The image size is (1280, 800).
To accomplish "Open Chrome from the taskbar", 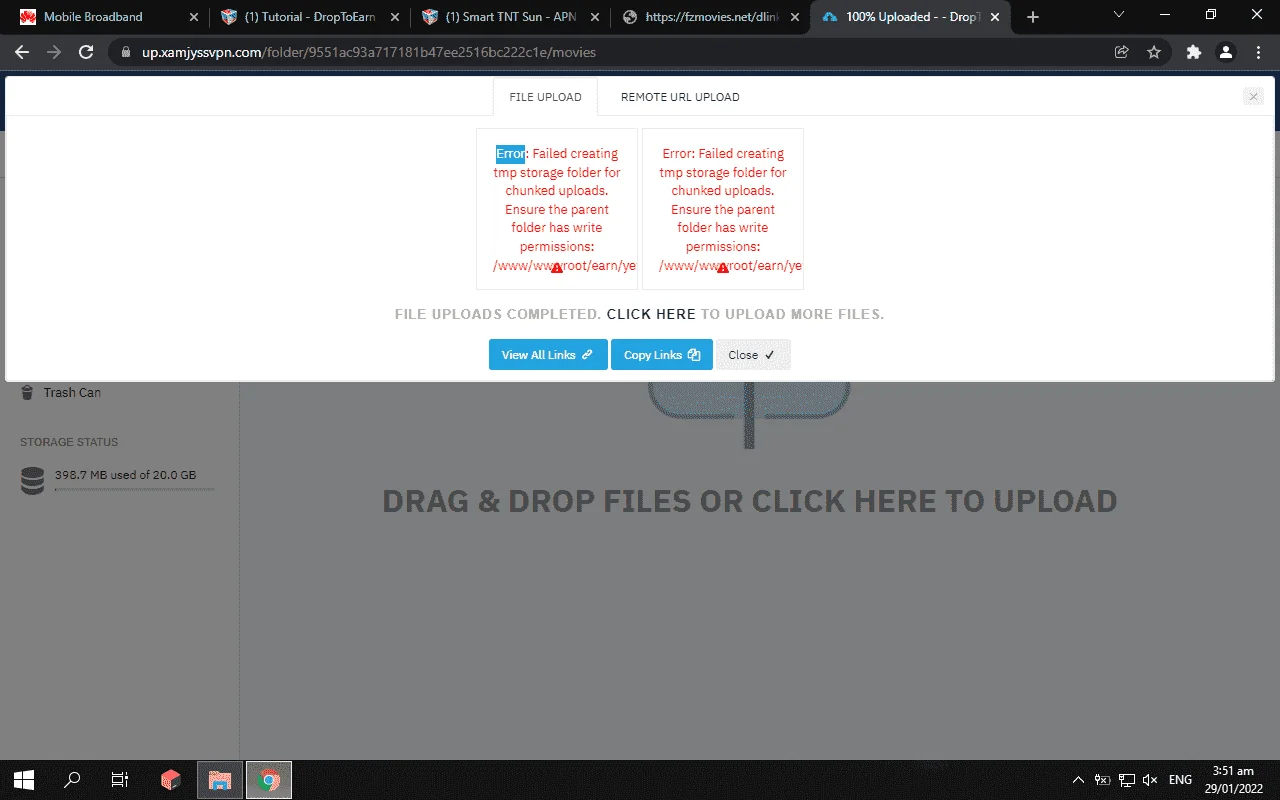I will pos(269,780).
